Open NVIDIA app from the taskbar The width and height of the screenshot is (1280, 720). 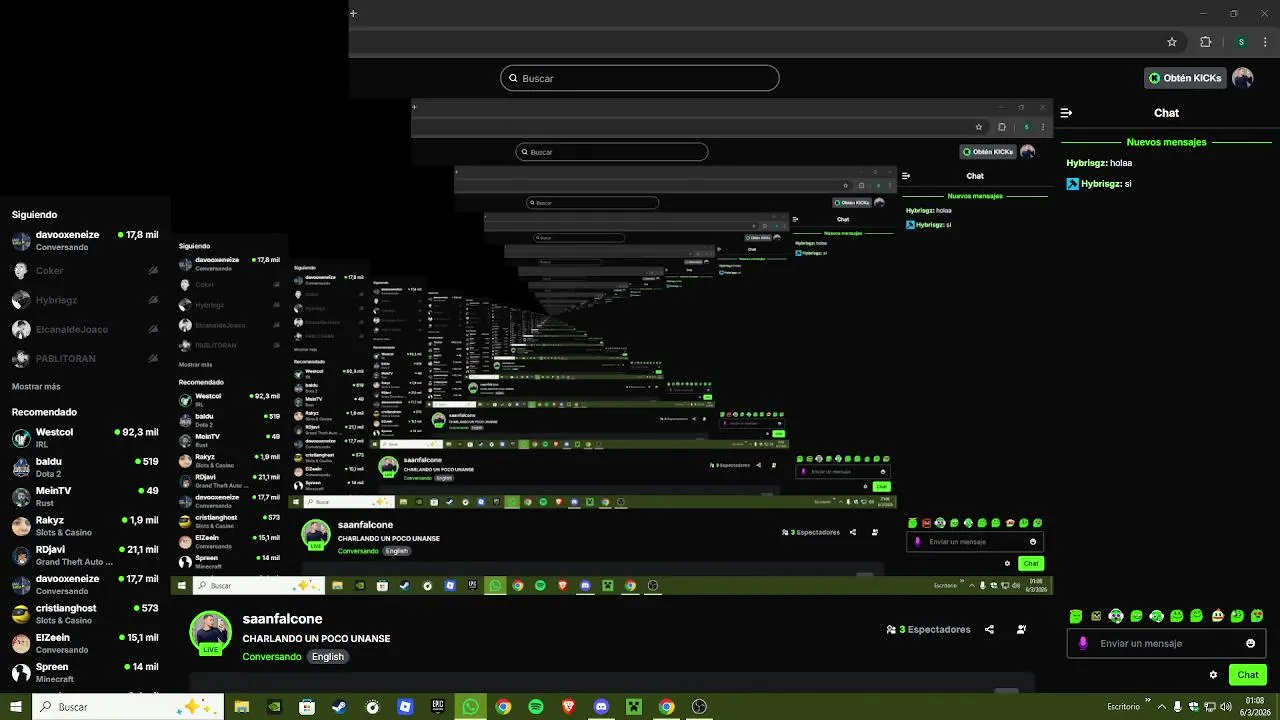(x=274, y=707)
